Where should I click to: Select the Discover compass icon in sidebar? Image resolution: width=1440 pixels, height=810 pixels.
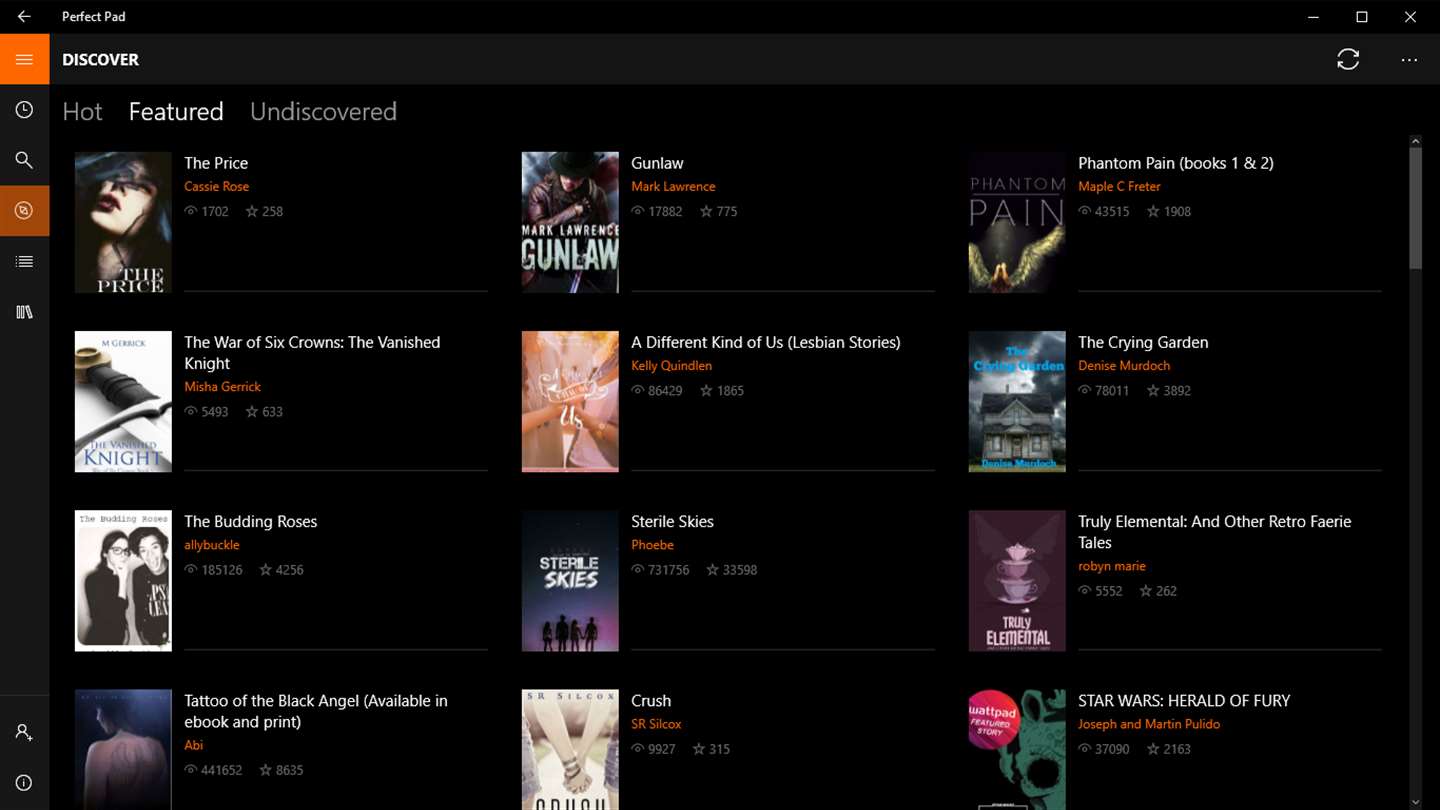coord(24,211)
